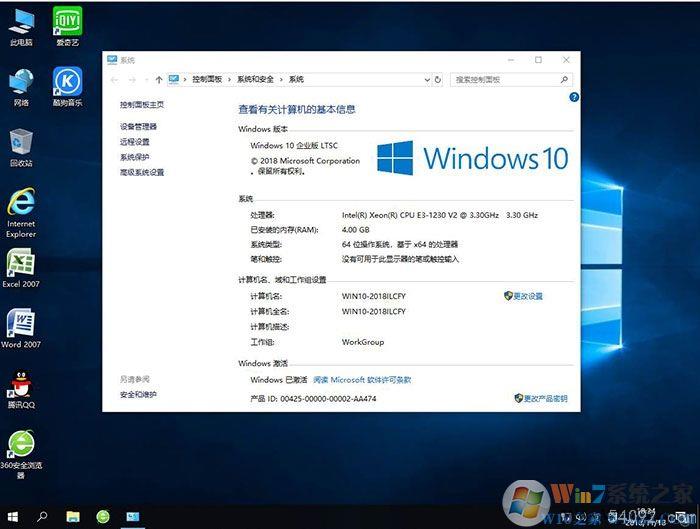Select the Word 2007 desktop shortcut
700x529 pixels.
click(x=21, y=324)
